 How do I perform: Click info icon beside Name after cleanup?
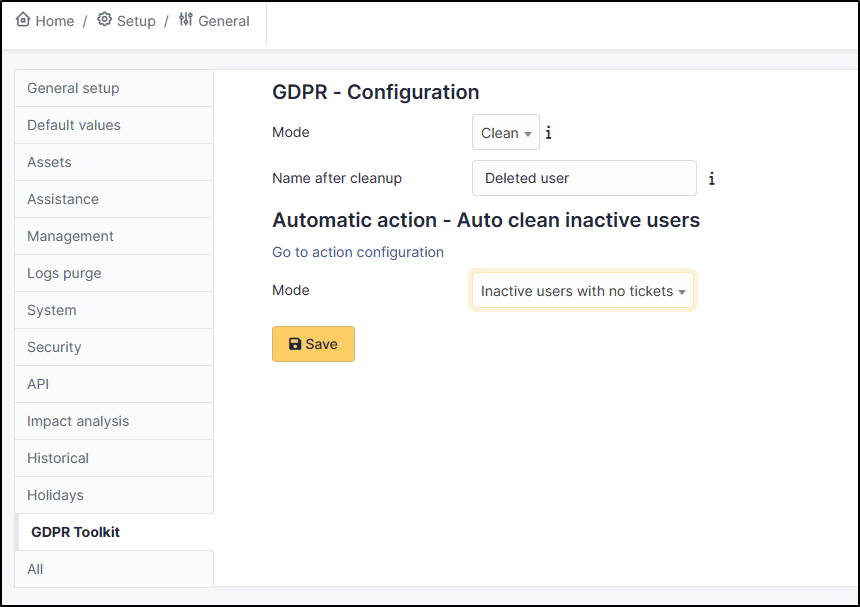pyautogui.click(x=712, y=179)
